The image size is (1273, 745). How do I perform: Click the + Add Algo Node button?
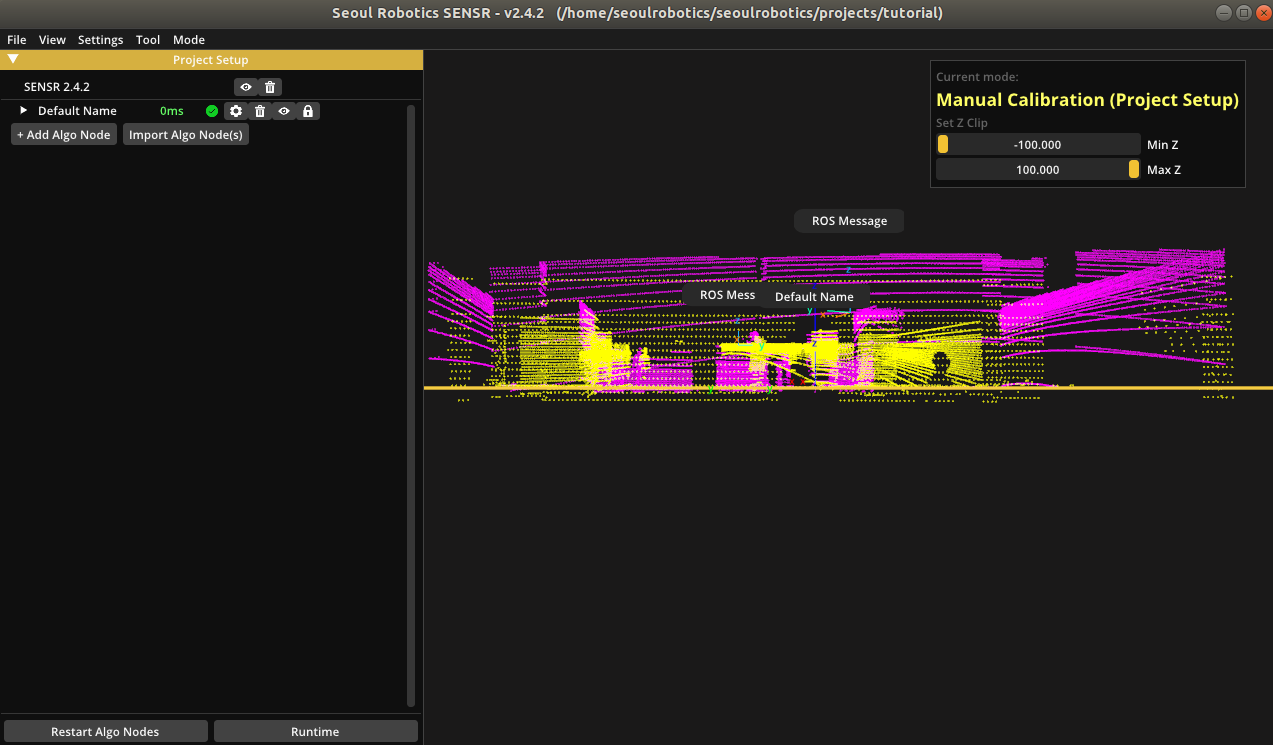[x=64, y=134]
